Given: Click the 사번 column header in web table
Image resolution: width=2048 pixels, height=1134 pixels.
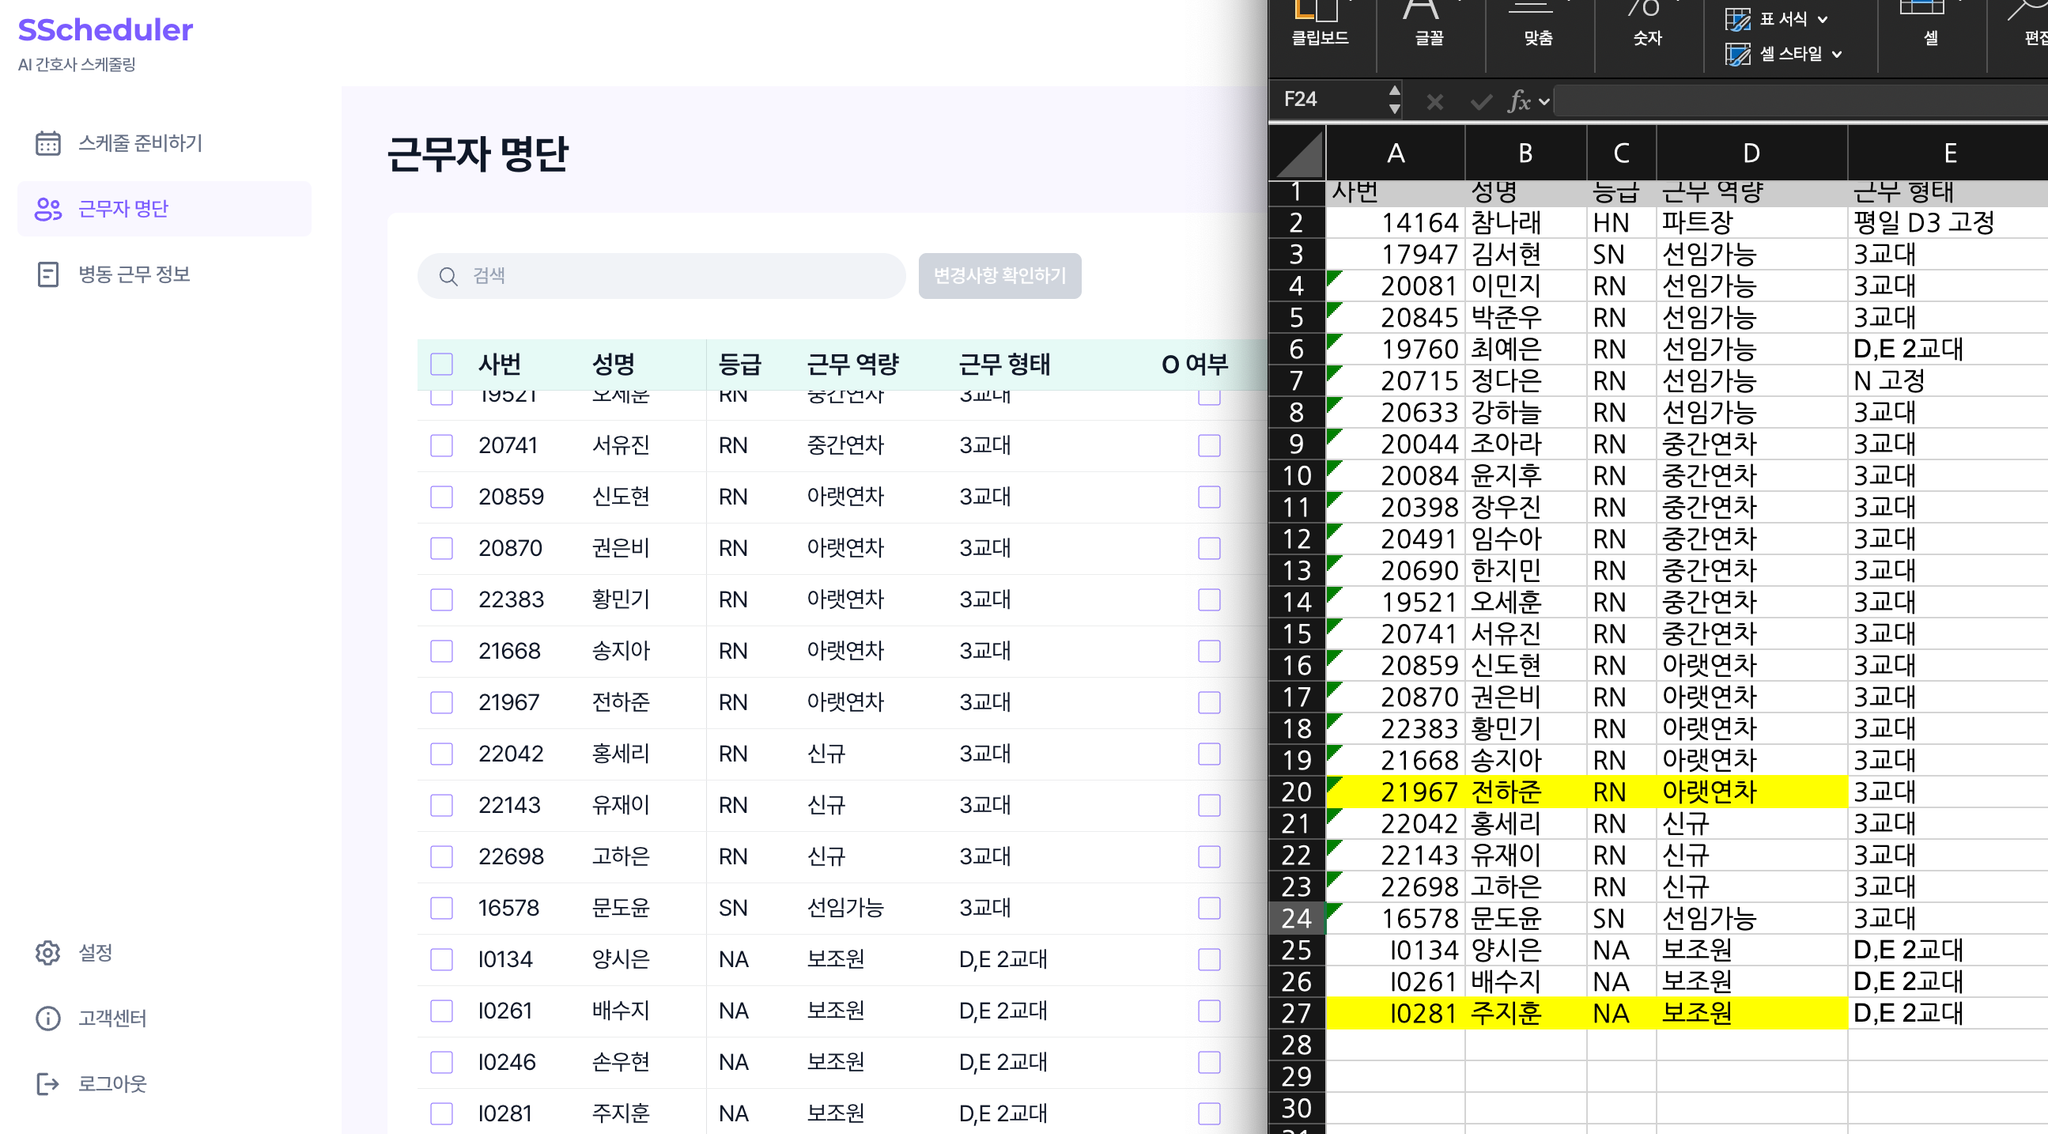Looking at the screenshot, I should [x=500, y=364].
